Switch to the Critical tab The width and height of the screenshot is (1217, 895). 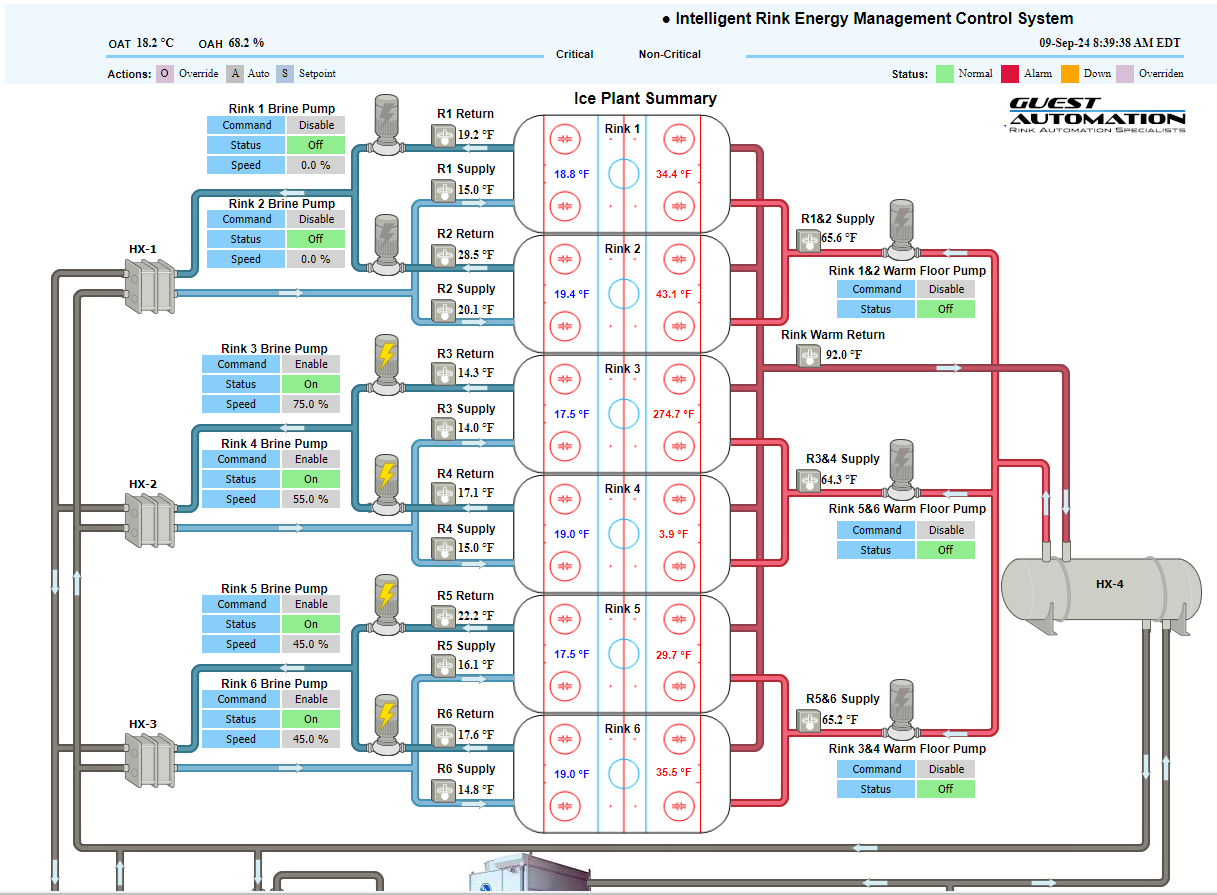pos(575,54)
